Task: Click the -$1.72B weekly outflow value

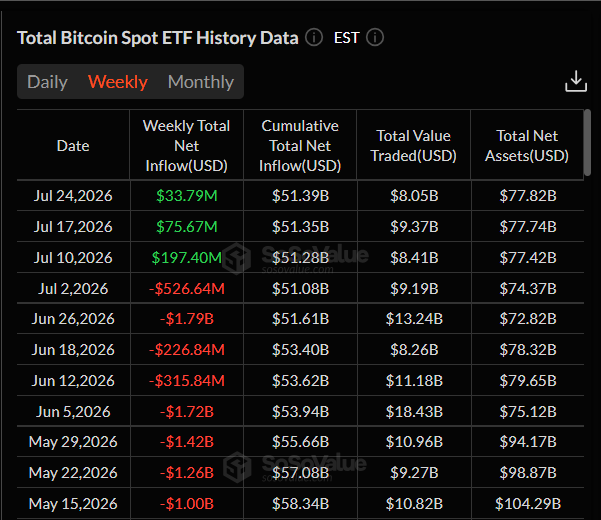Action: pyautogui.click(x=187, y=412)
